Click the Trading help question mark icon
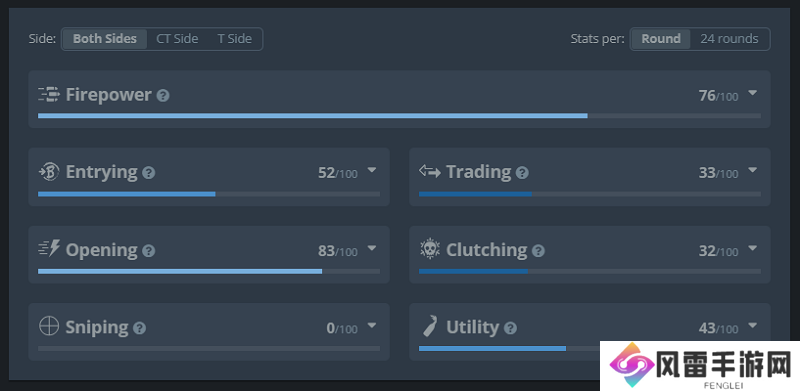 coord(522,173)
